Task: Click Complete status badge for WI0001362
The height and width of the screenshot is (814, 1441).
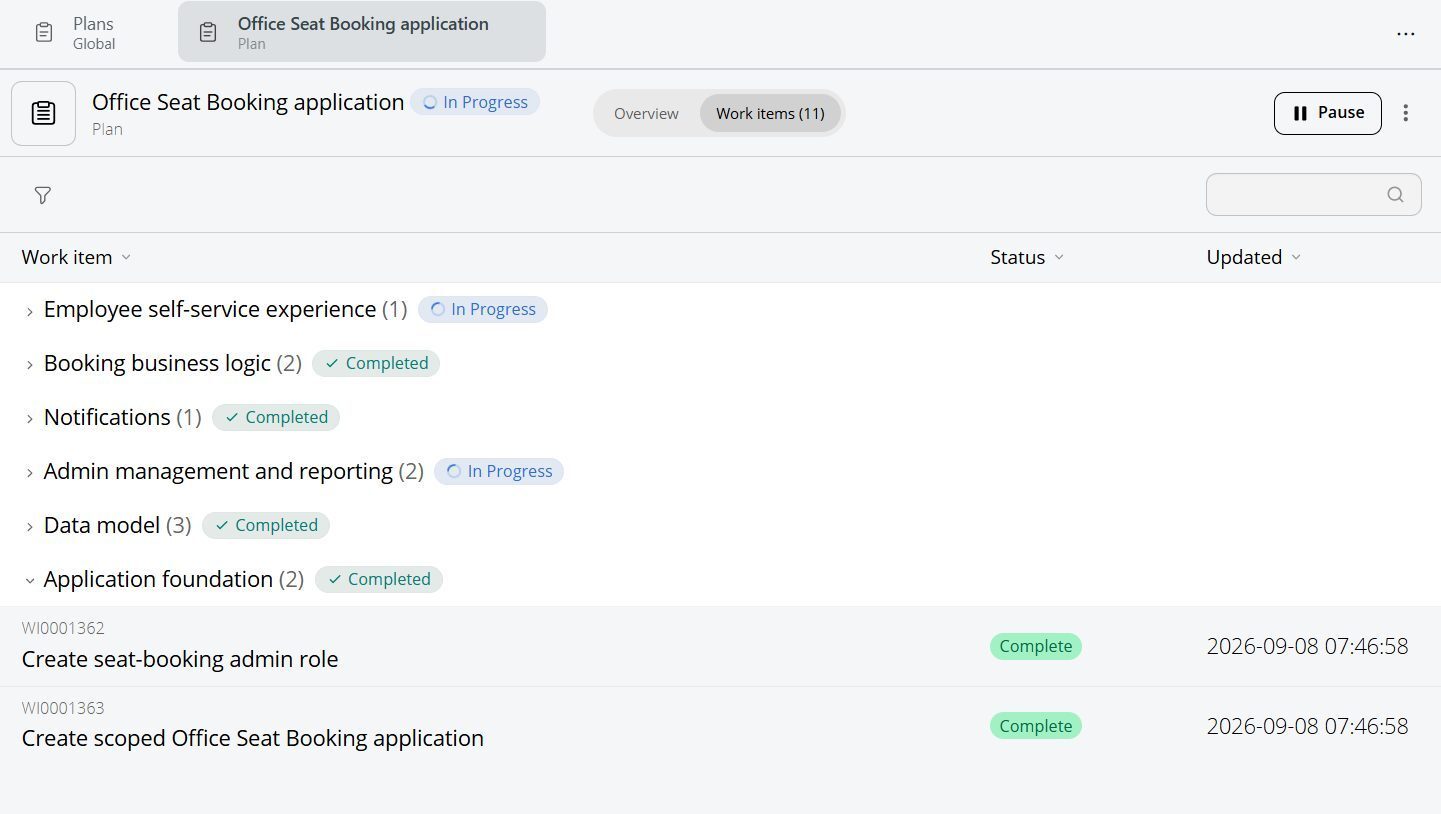Action: tap(1036, 646)
